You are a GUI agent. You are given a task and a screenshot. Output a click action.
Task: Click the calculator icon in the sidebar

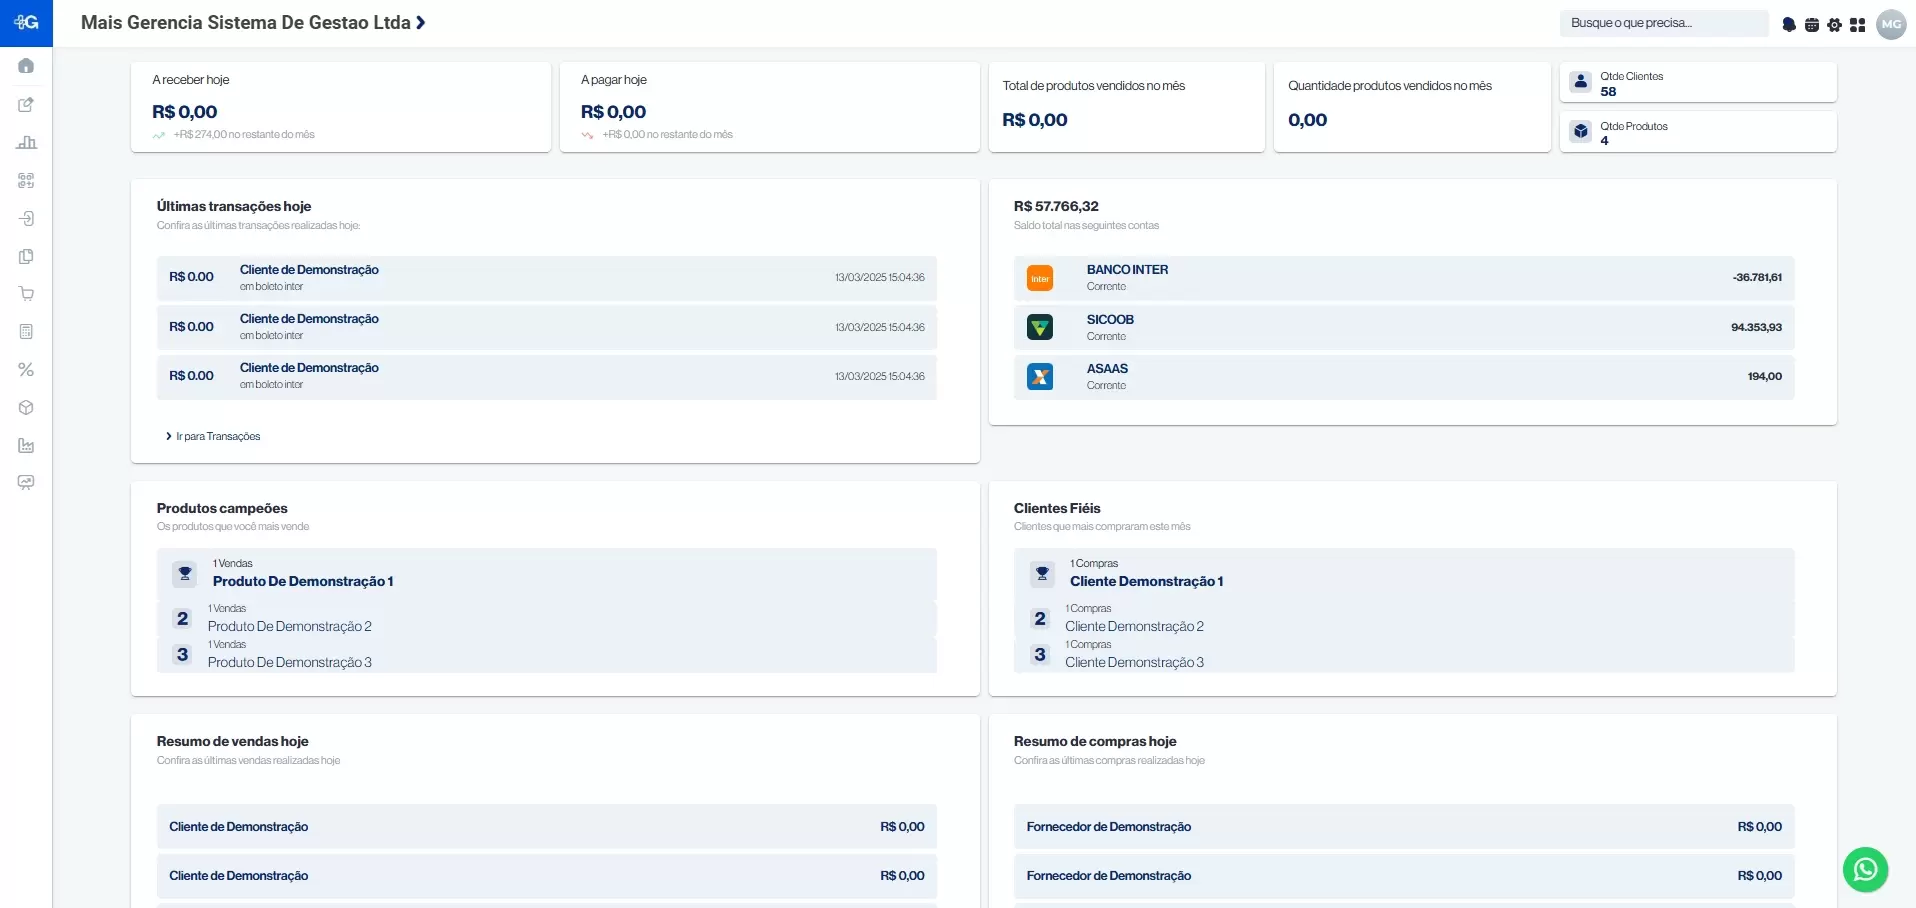26,331
